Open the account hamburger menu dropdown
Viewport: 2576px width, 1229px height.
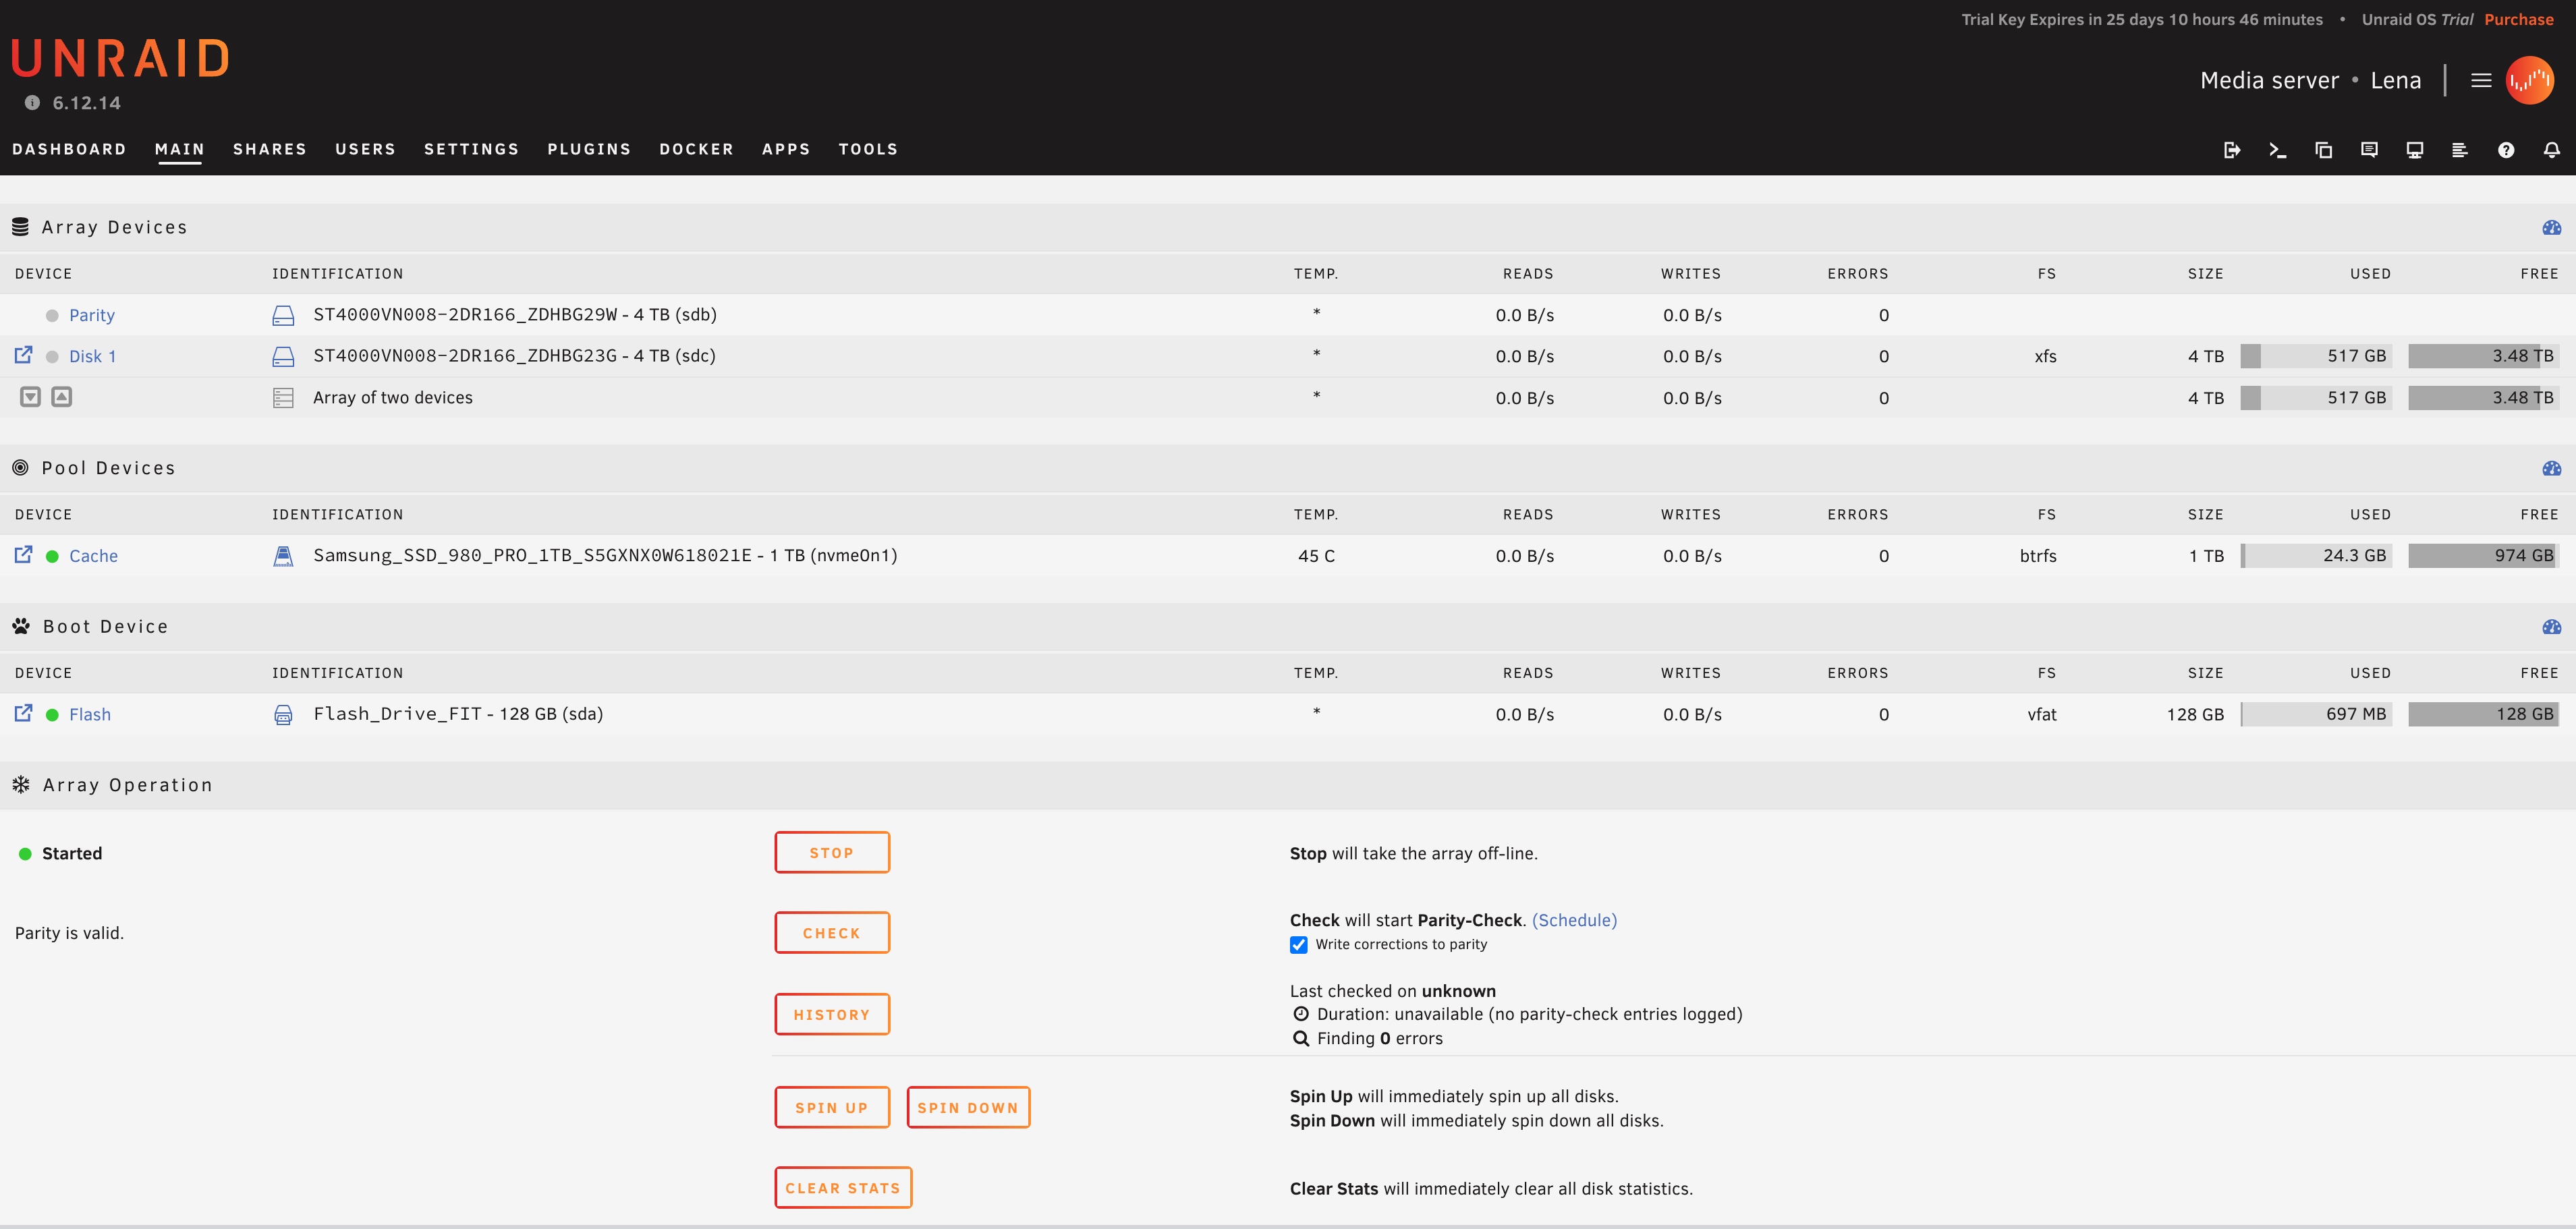[x=2481, y=80]
